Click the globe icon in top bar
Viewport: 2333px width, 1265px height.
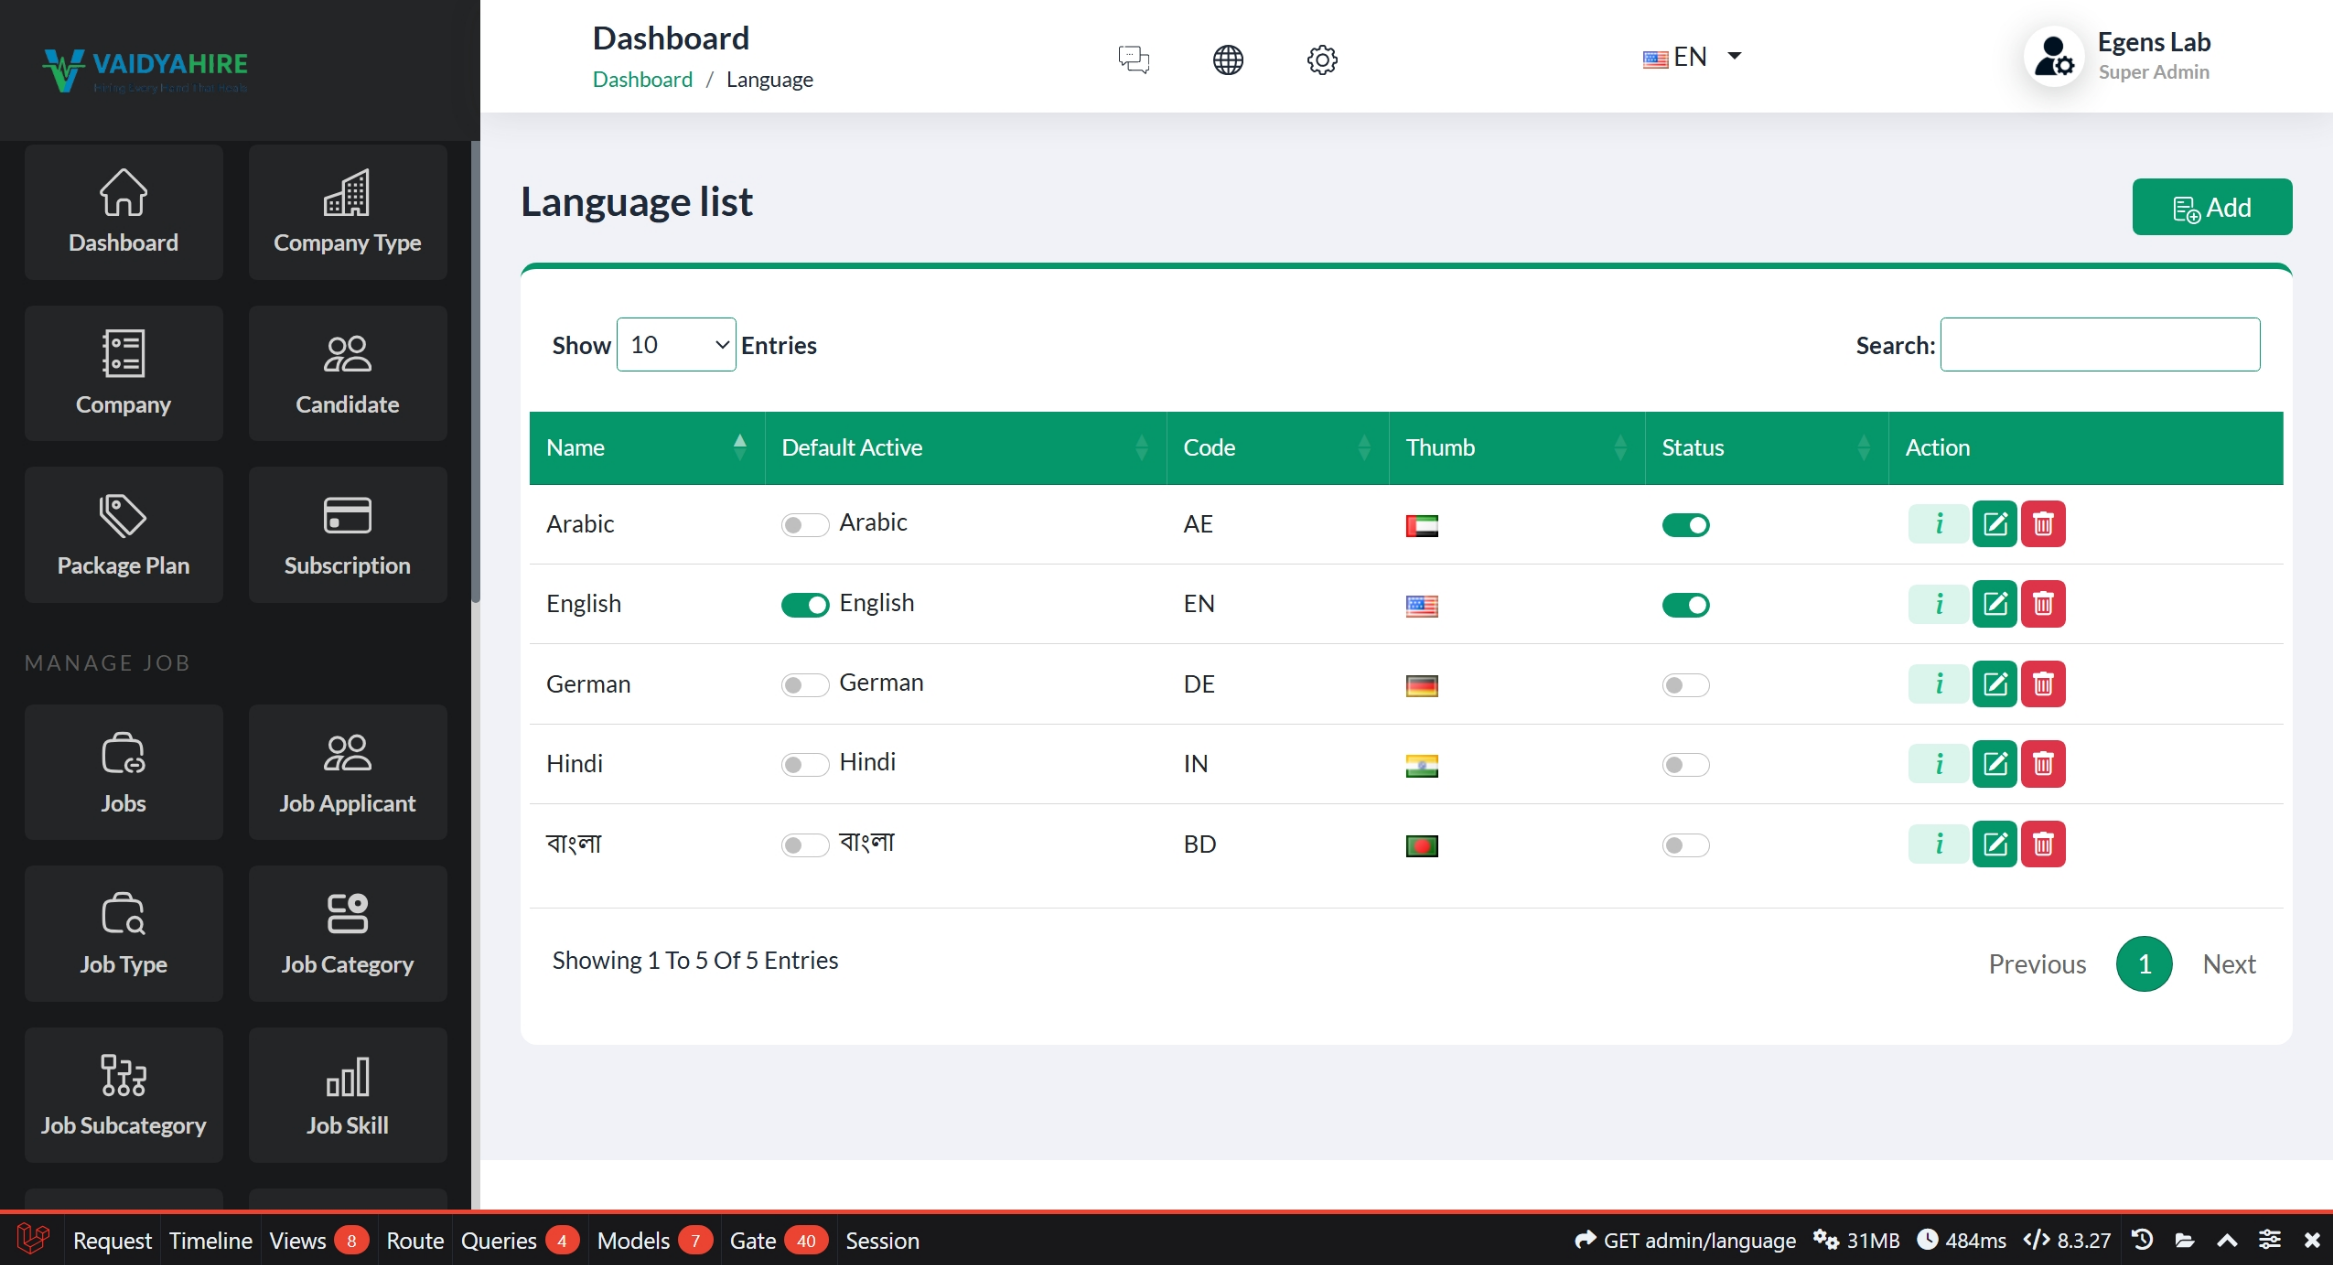pos(1227,59)
